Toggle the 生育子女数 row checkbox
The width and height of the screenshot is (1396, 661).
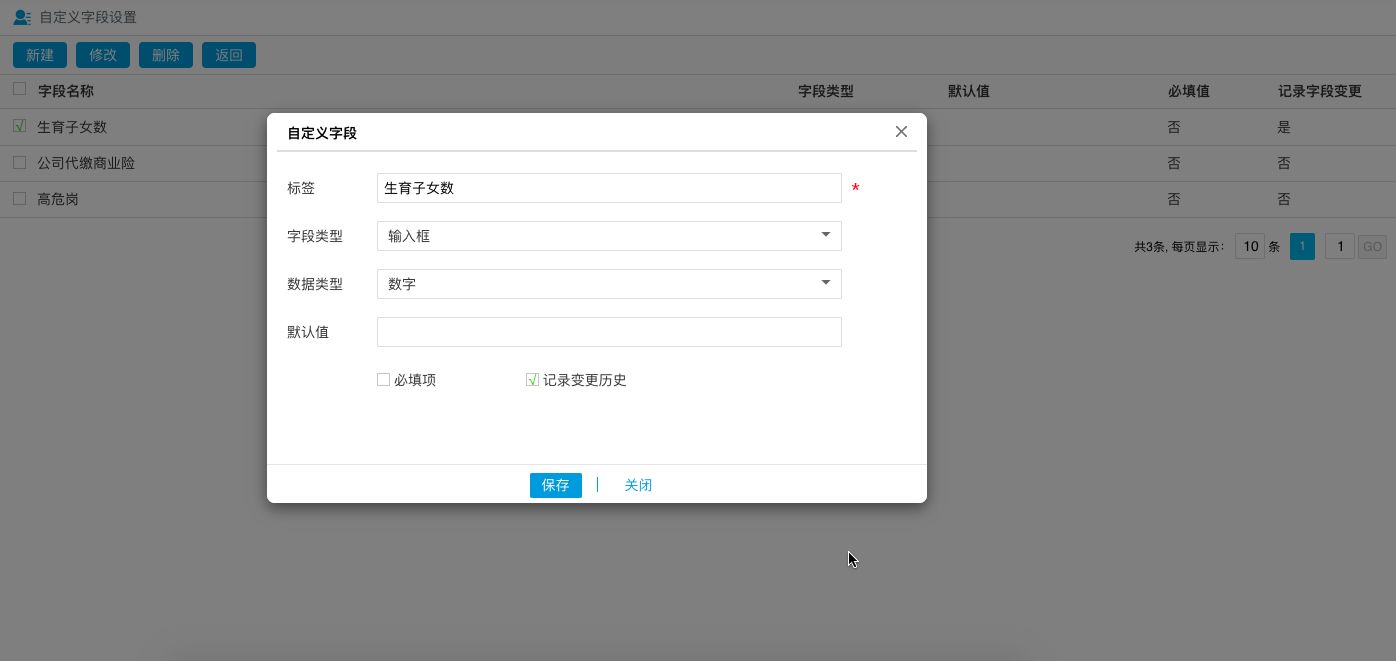pos(19,127)
